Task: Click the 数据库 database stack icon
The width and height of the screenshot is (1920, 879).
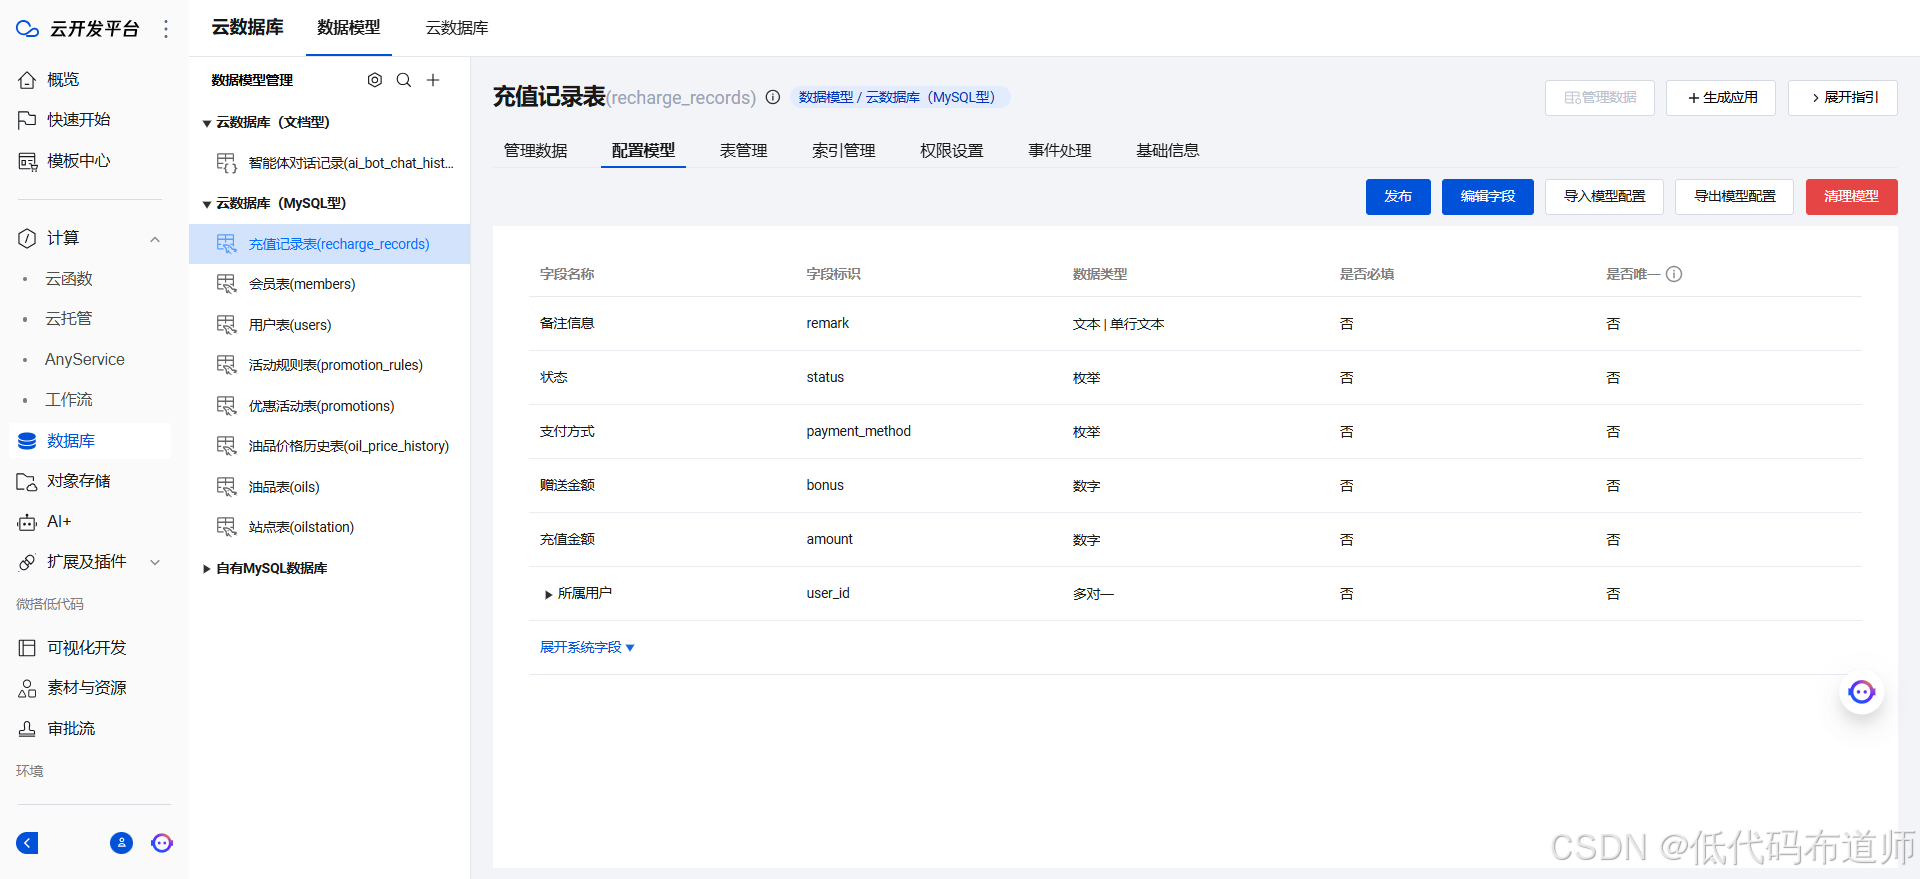Action: (27, 441)
